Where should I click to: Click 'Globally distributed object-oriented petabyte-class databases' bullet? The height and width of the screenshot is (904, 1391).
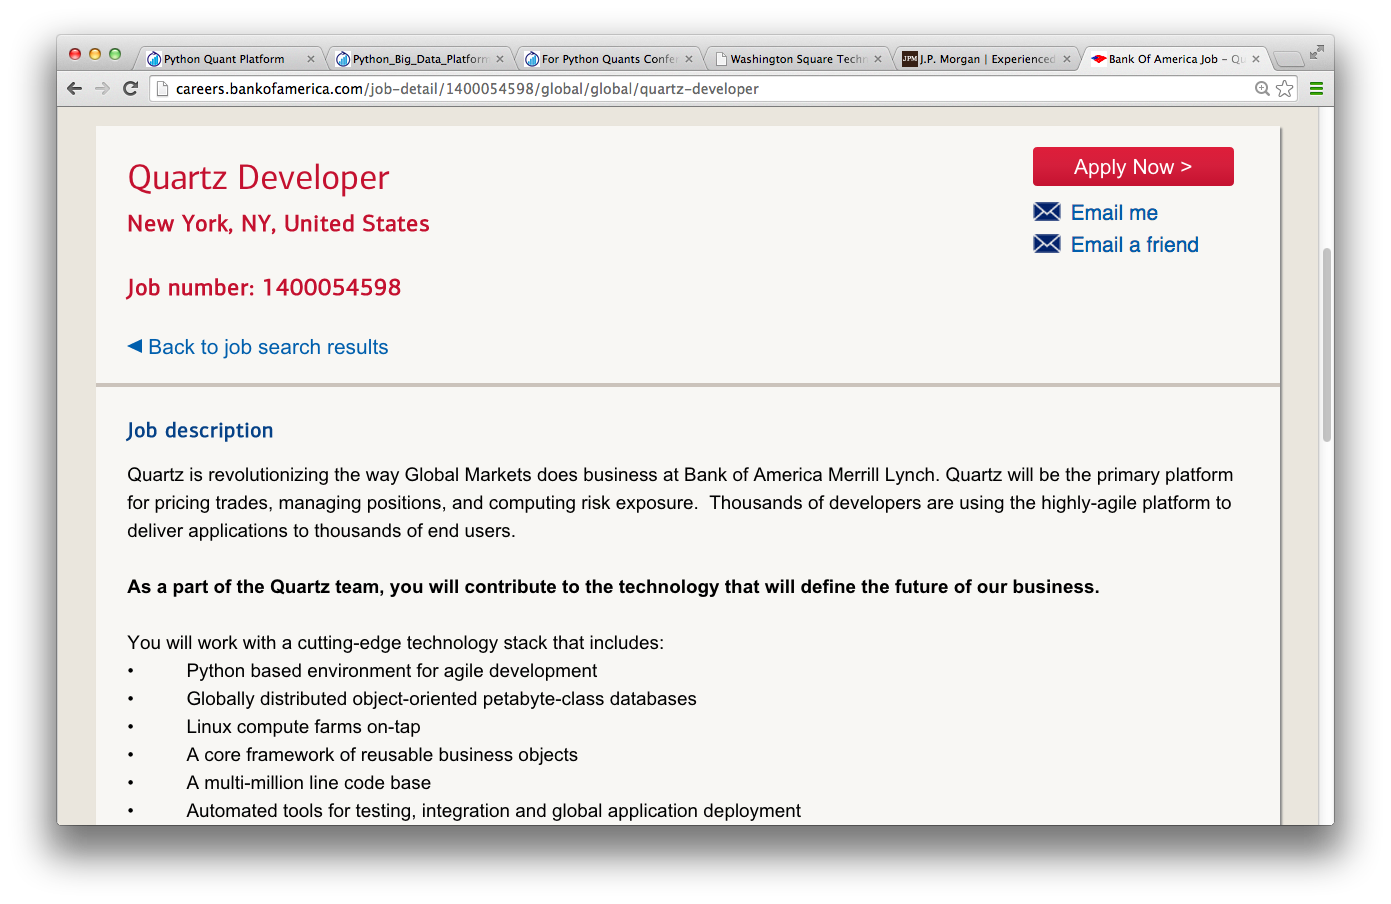[441, 699]
